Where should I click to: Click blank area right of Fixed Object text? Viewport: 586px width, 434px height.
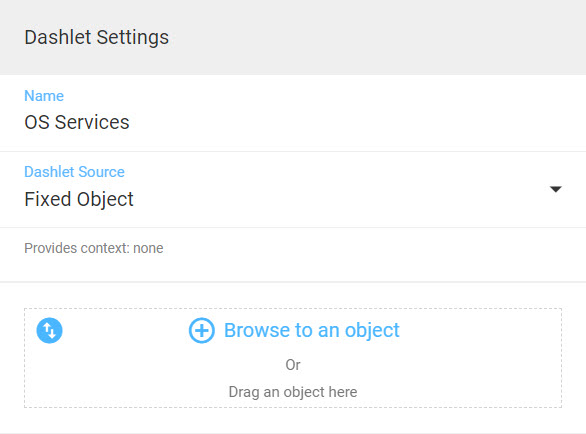tap(336, 199)
